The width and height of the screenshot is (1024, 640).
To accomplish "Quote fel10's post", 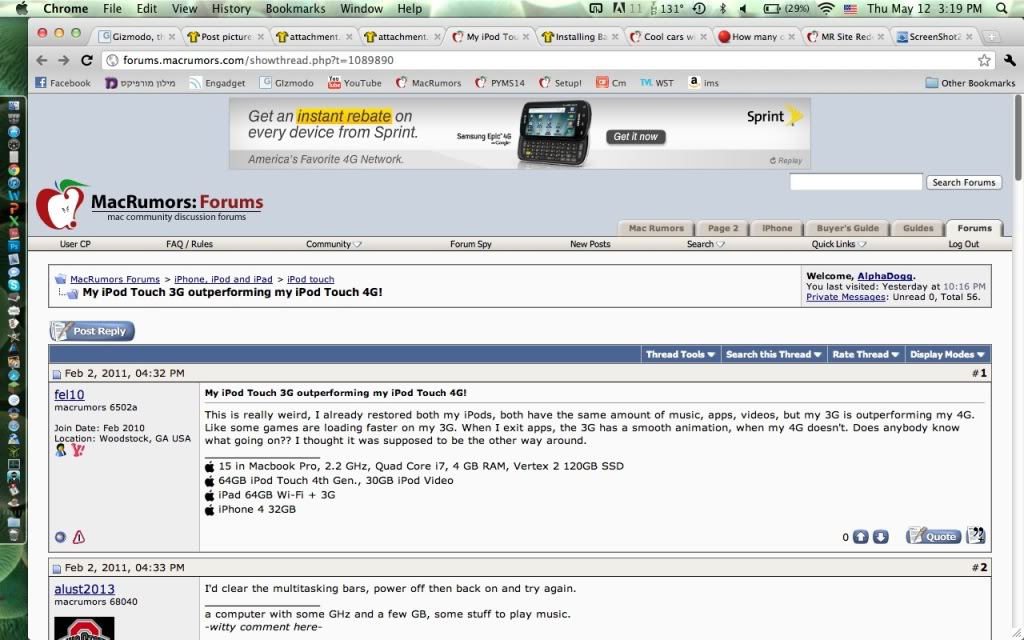I will point(933,536).
